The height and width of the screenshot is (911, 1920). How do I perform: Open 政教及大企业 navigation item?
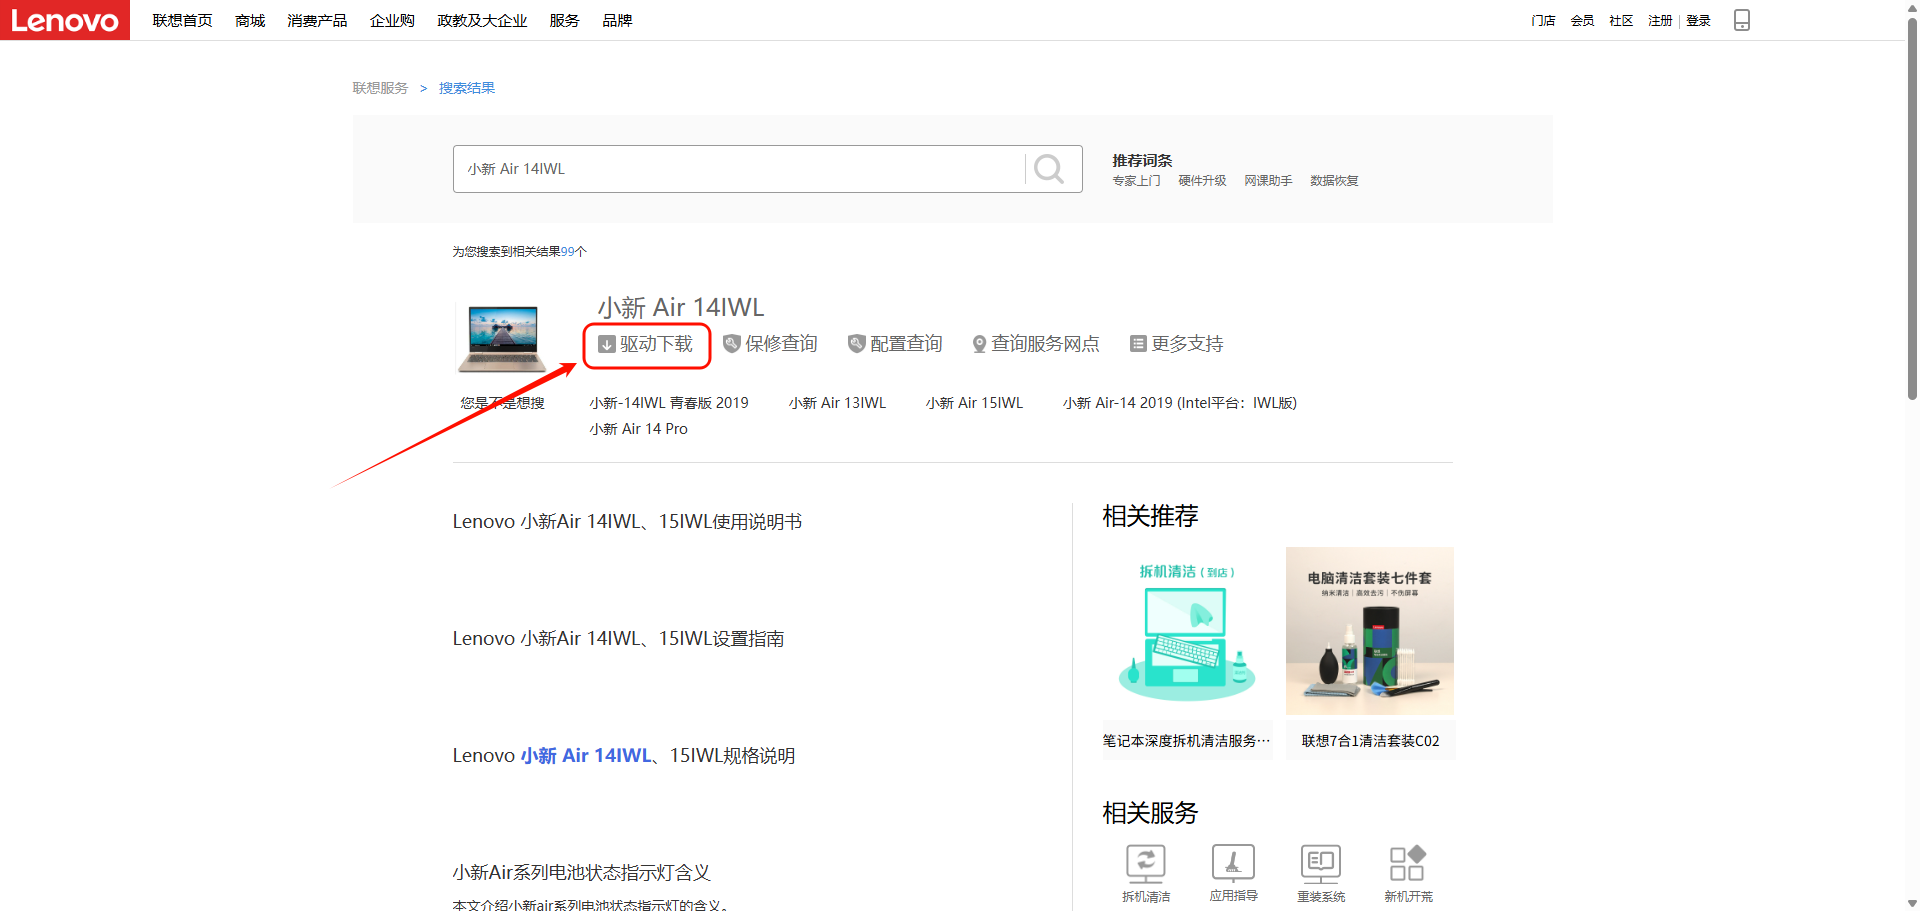tap(482, 21)
